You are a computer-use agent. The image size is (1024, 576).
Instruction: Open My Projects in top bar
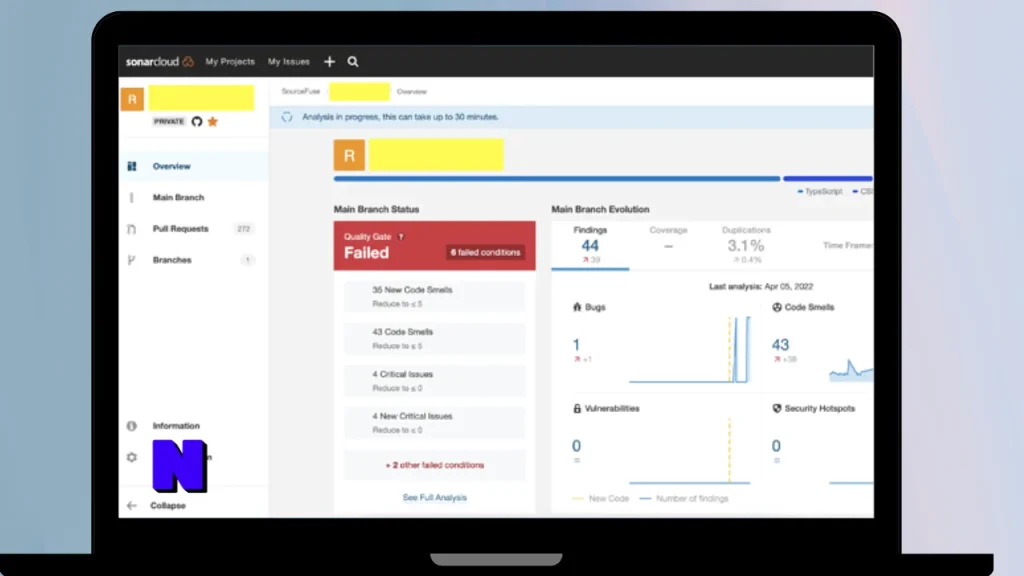[230, 61]
